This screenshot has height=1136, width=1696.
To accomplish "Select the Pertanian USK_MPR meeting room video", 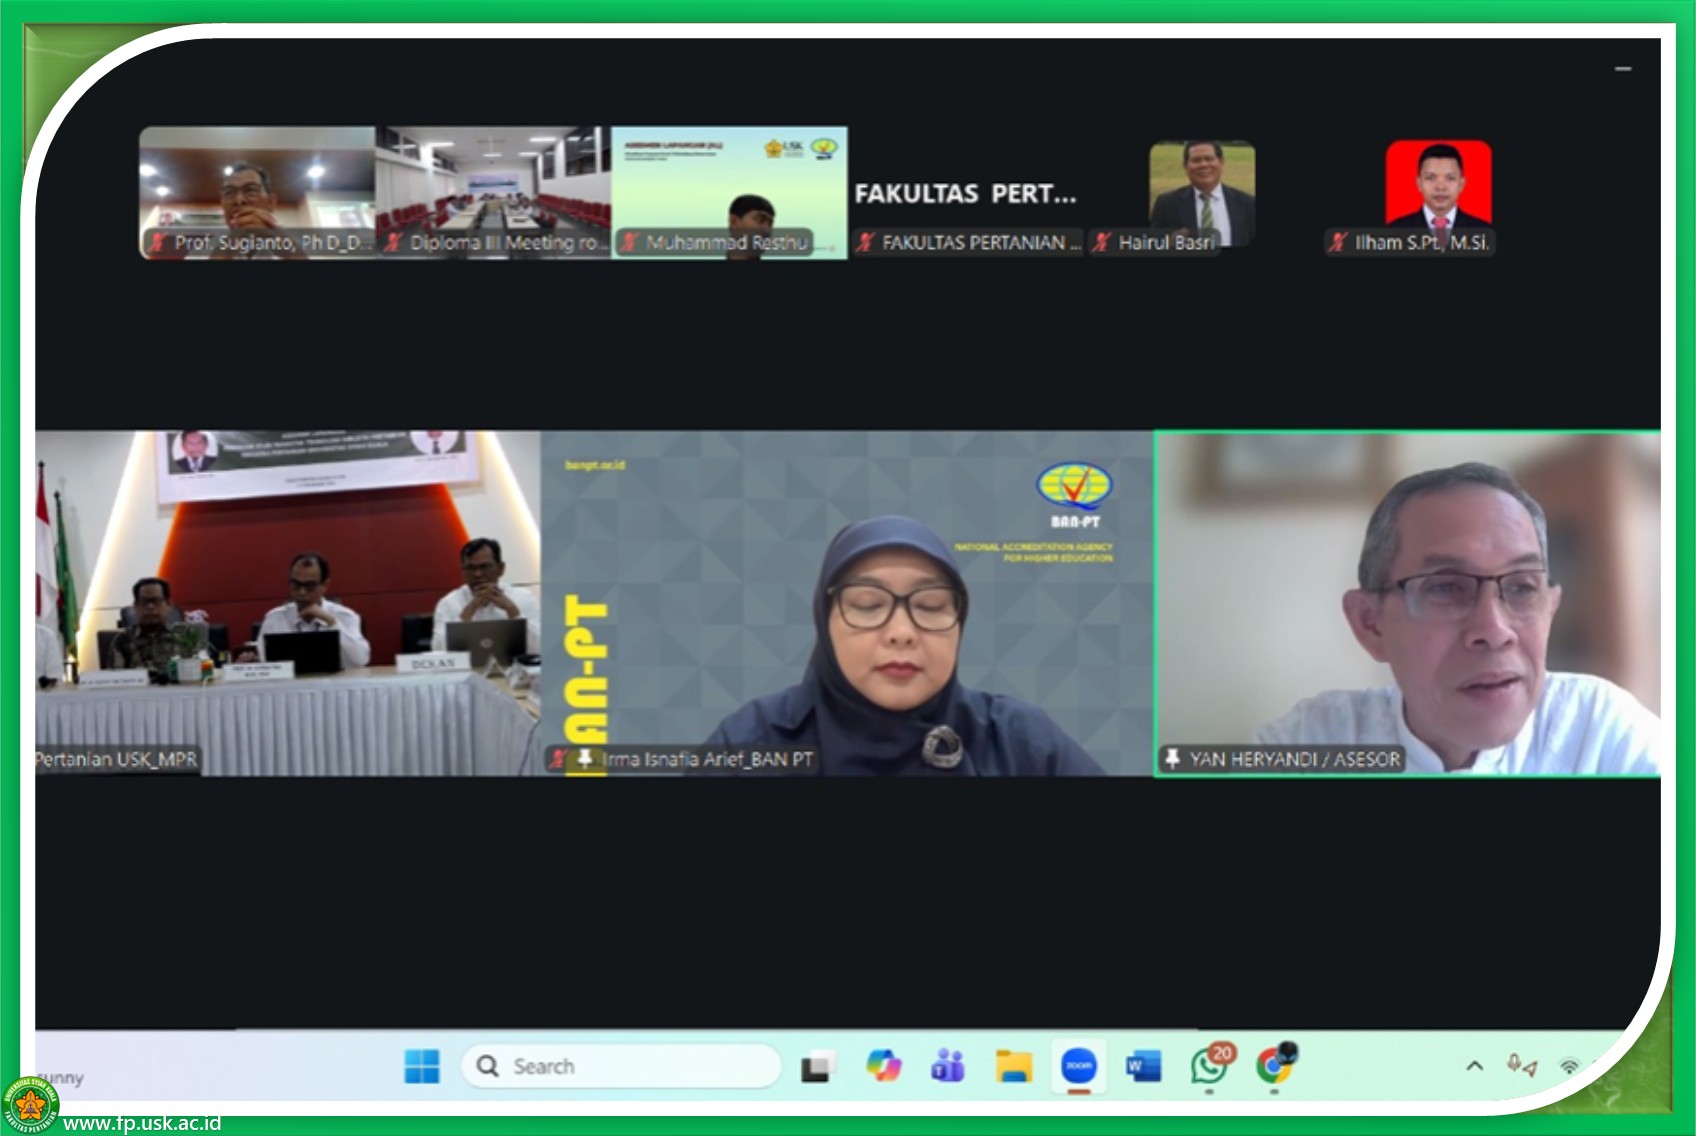I will tap(288, 603).
